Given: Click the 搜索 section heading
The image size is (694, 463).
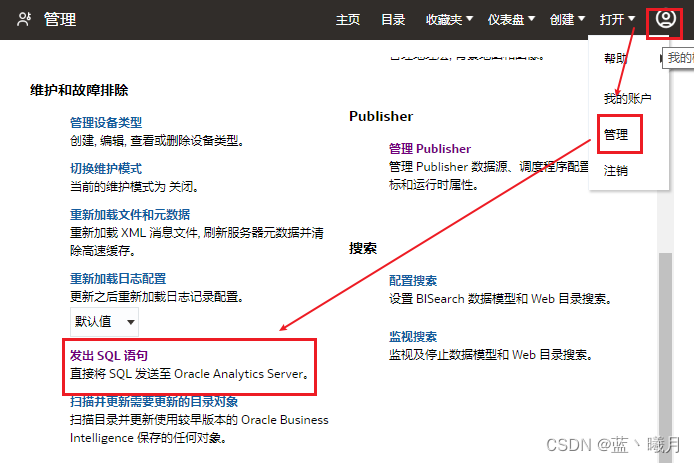Looking at the screenshot, I should [x=363, y=248].
